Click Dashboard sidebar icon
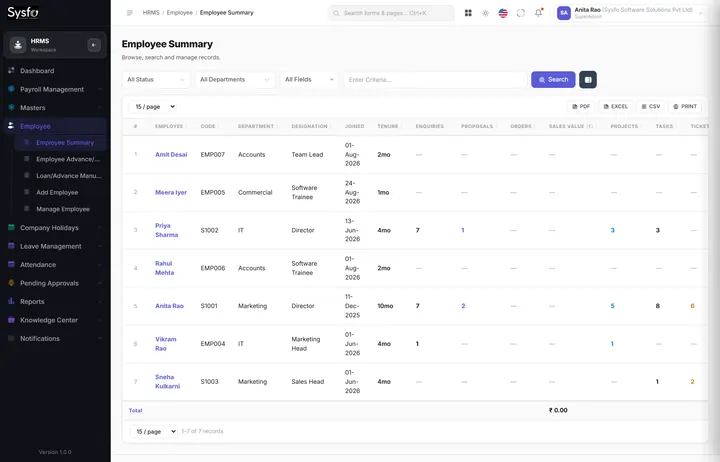The width and height of the screenshot is (720, 462). click(x=11, y=70)
